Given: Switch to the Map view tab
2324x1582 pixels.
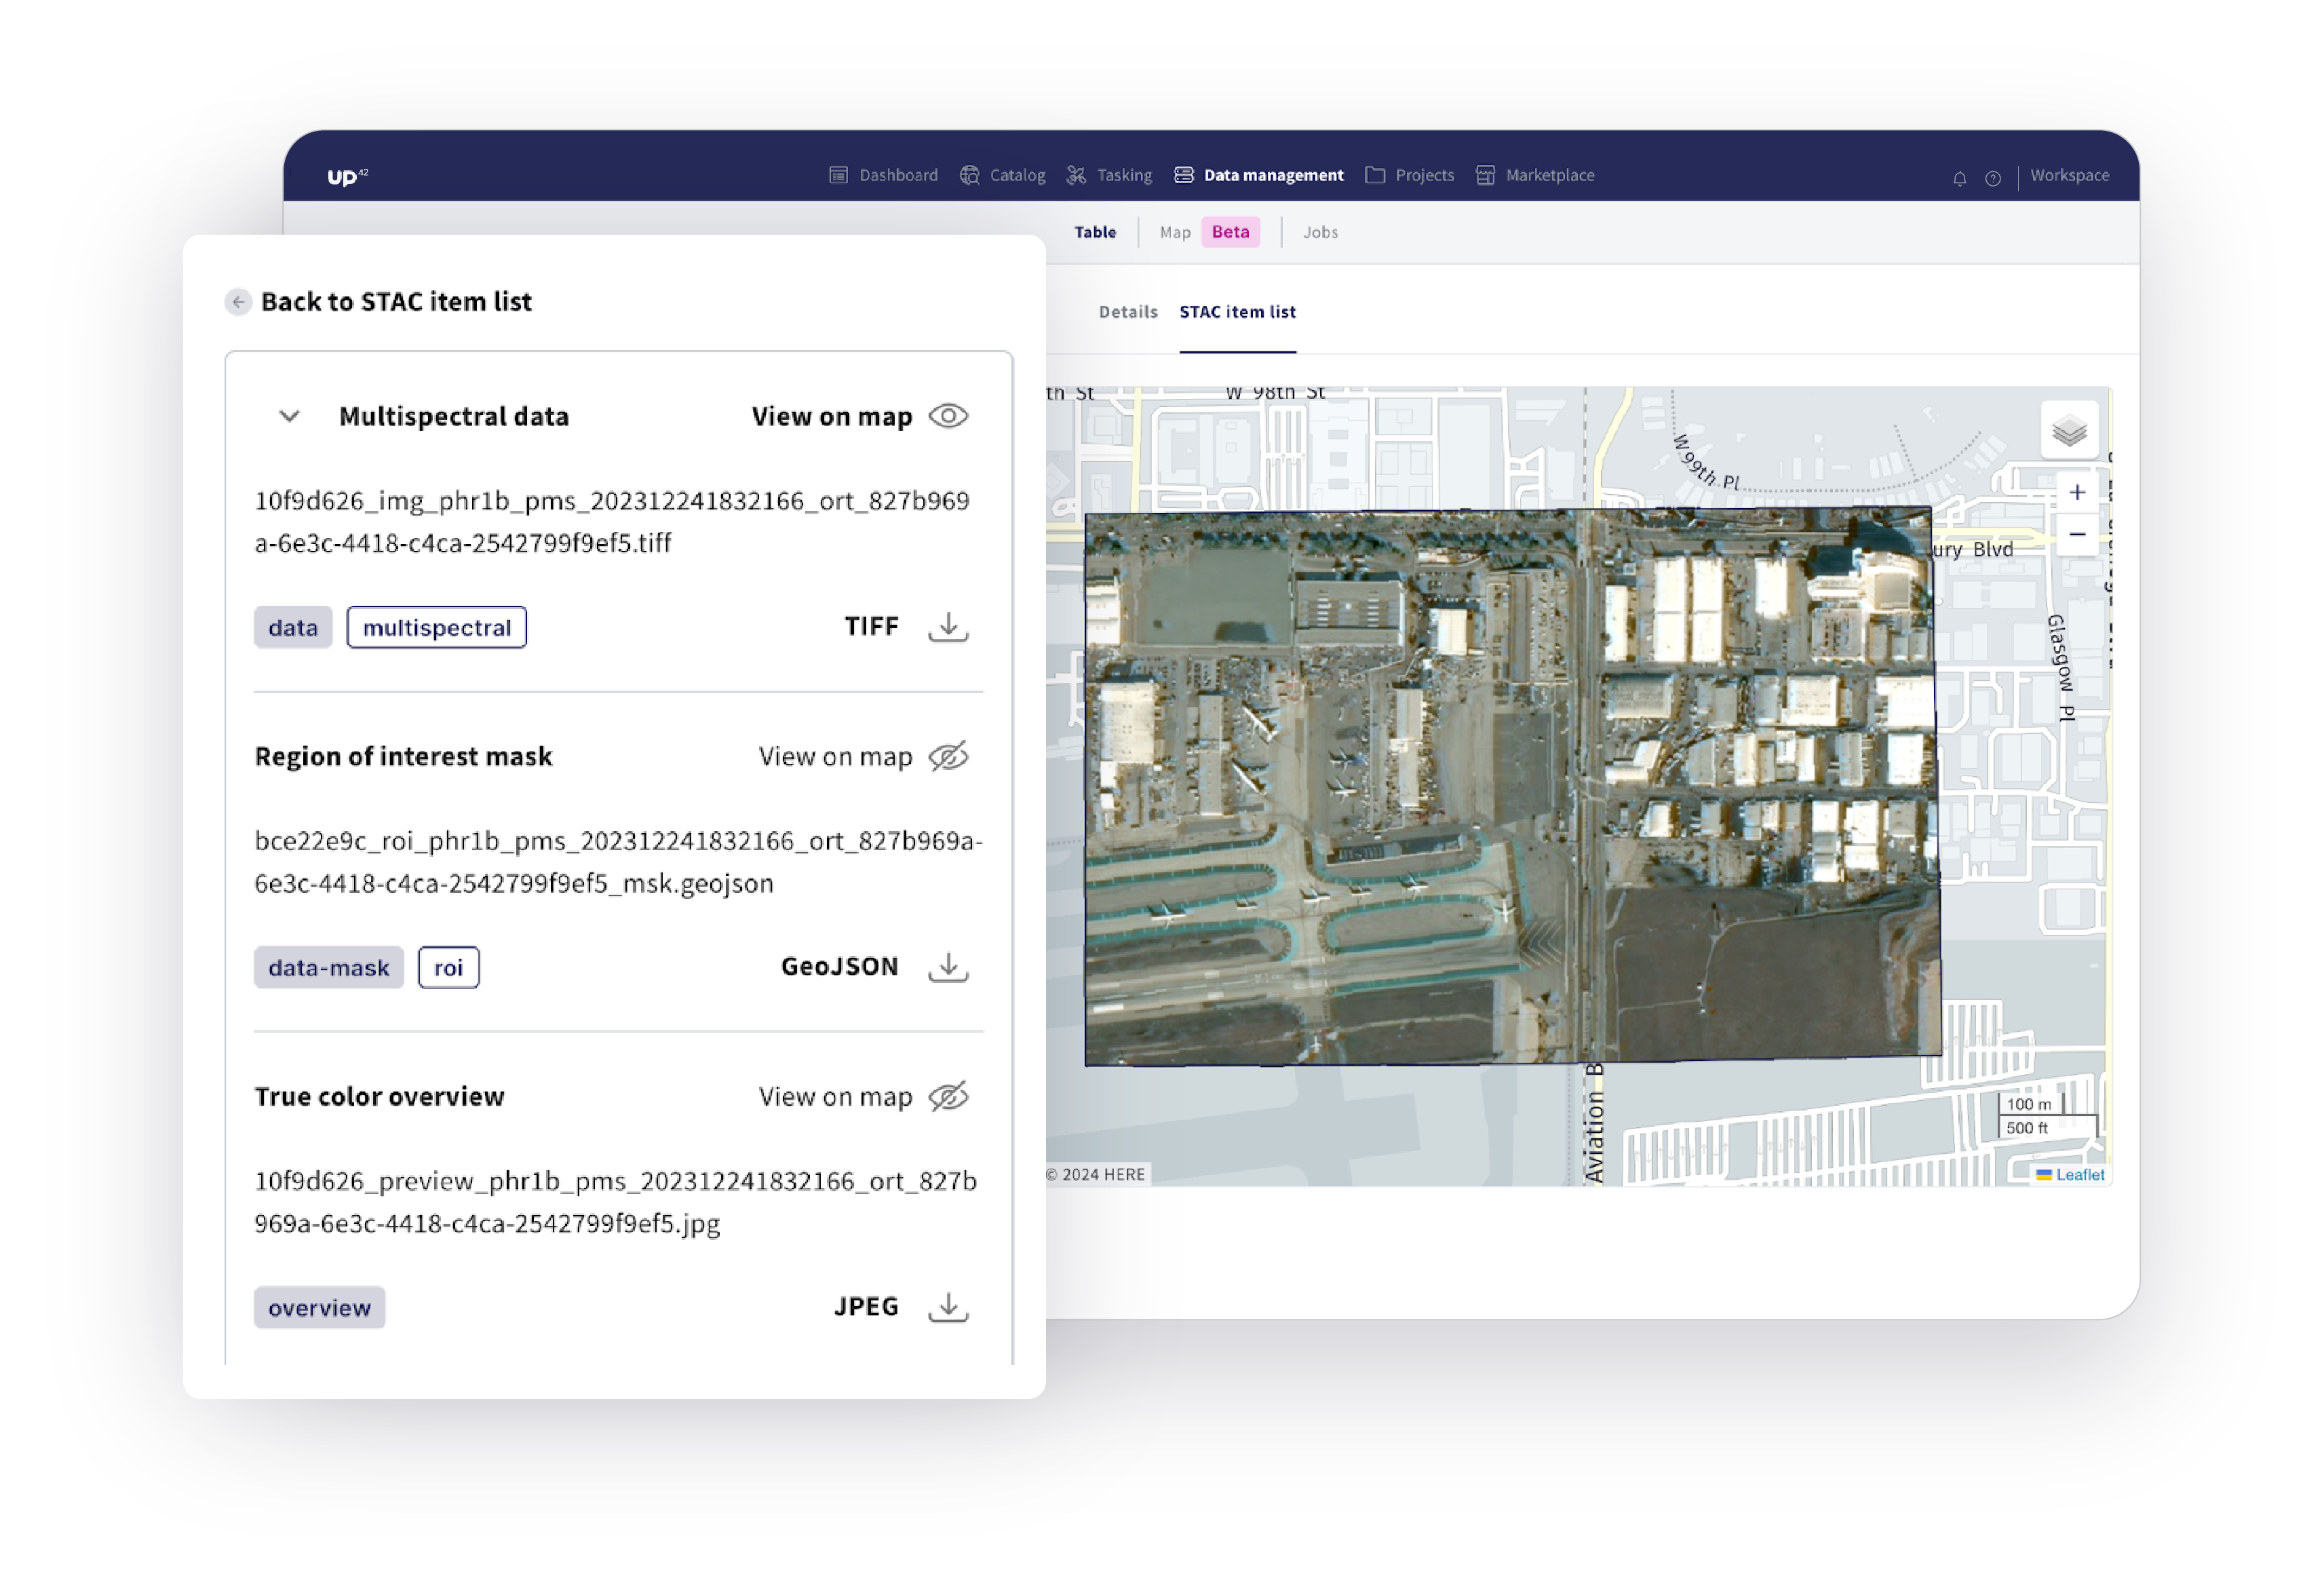Looking at the screenshot, I should (1175, 232).
